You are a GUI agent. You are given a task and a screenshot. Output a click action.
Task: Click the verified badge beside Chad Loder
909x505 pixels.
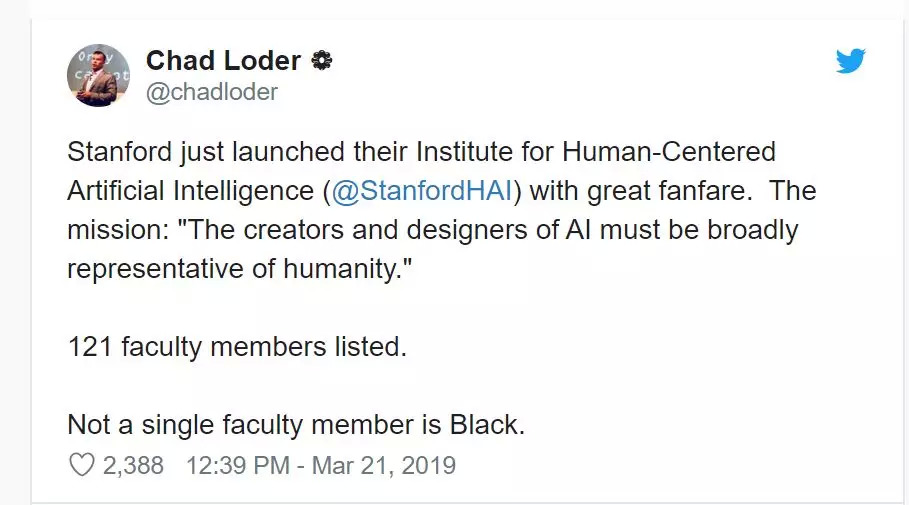pyautogui.click(x=322, y=61)
